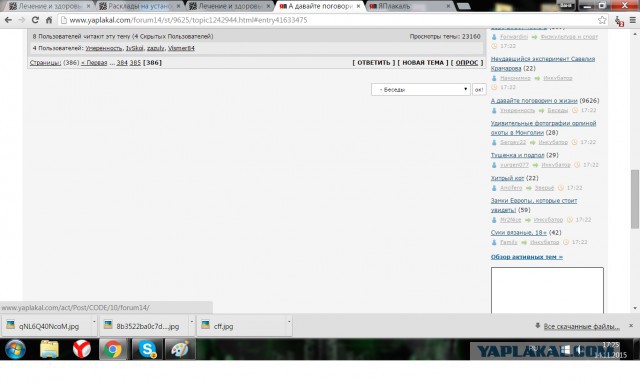The width and height of the screenshot is (640, 381).
Task: Open sidebar topic 'А давайте поговорим о жизни'
Action: point(534,100)
